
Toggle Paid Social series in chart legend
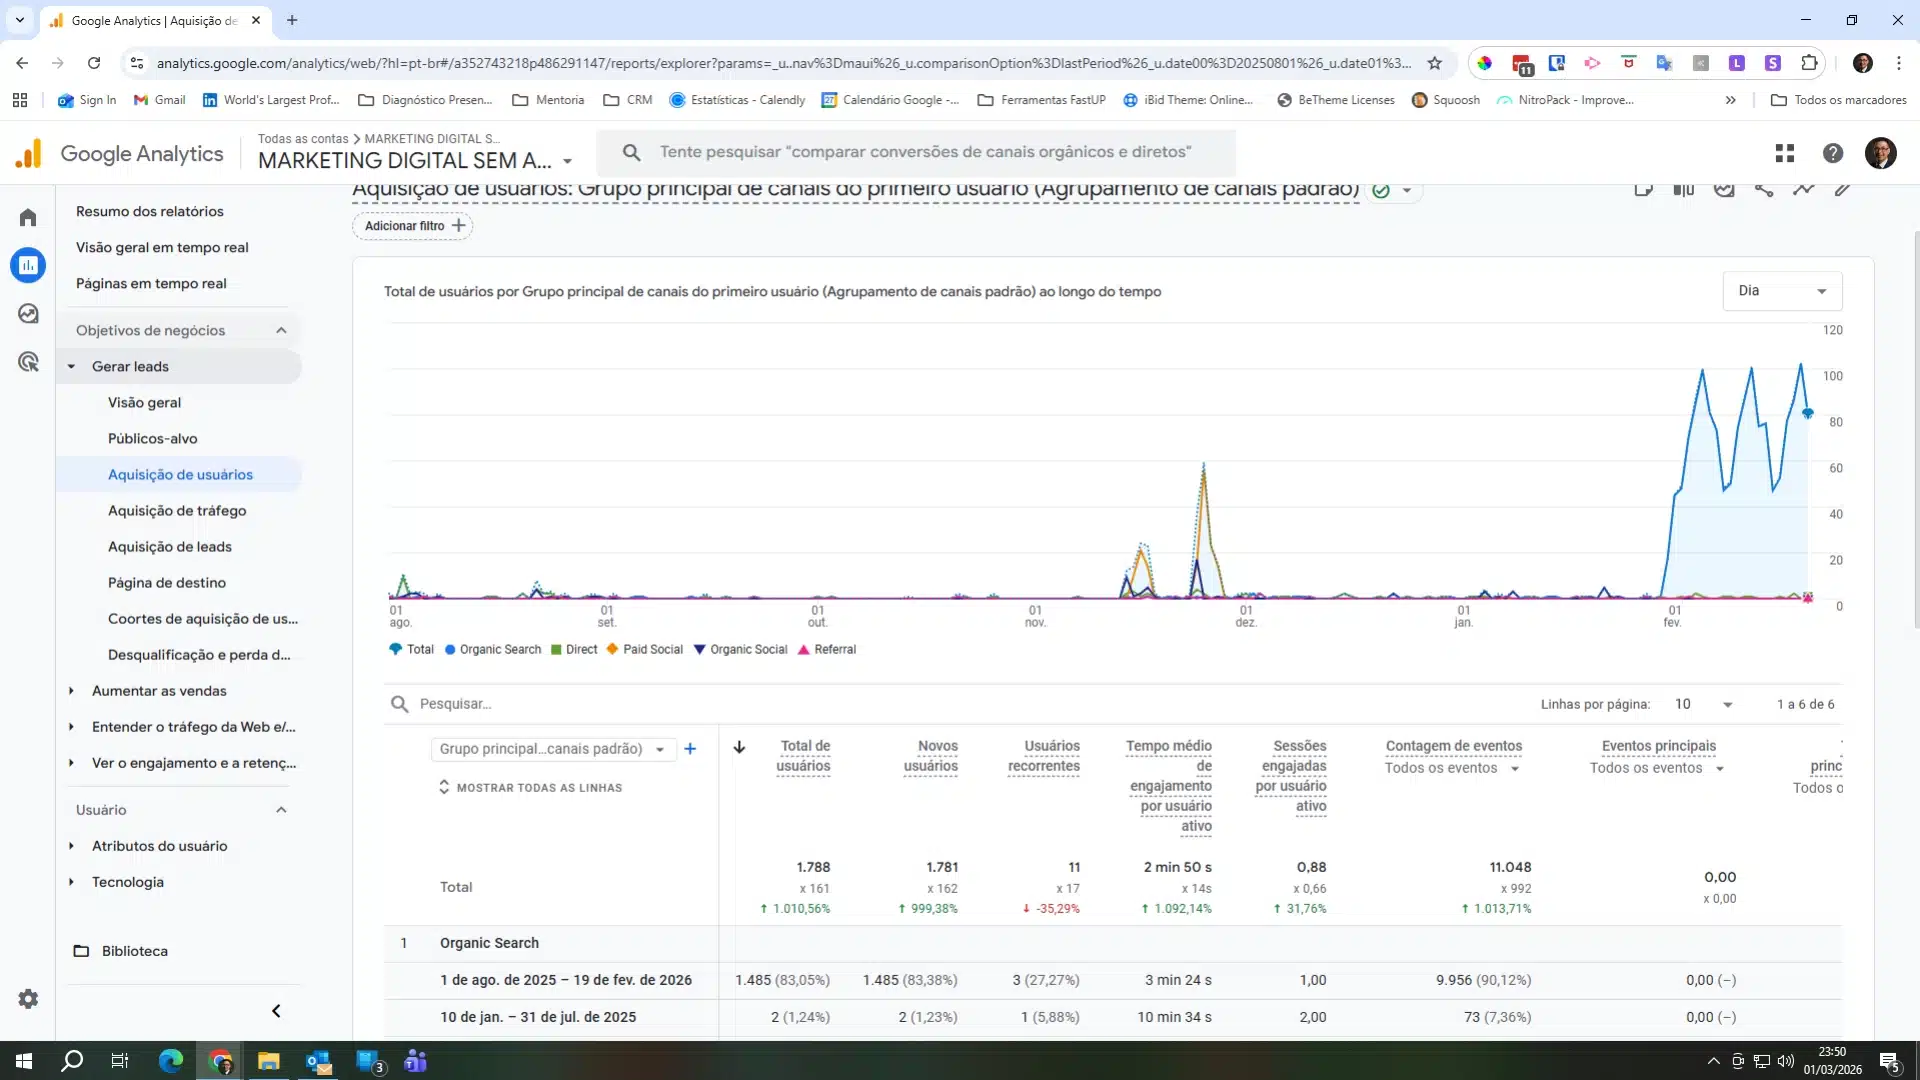[x=645, y=650]
